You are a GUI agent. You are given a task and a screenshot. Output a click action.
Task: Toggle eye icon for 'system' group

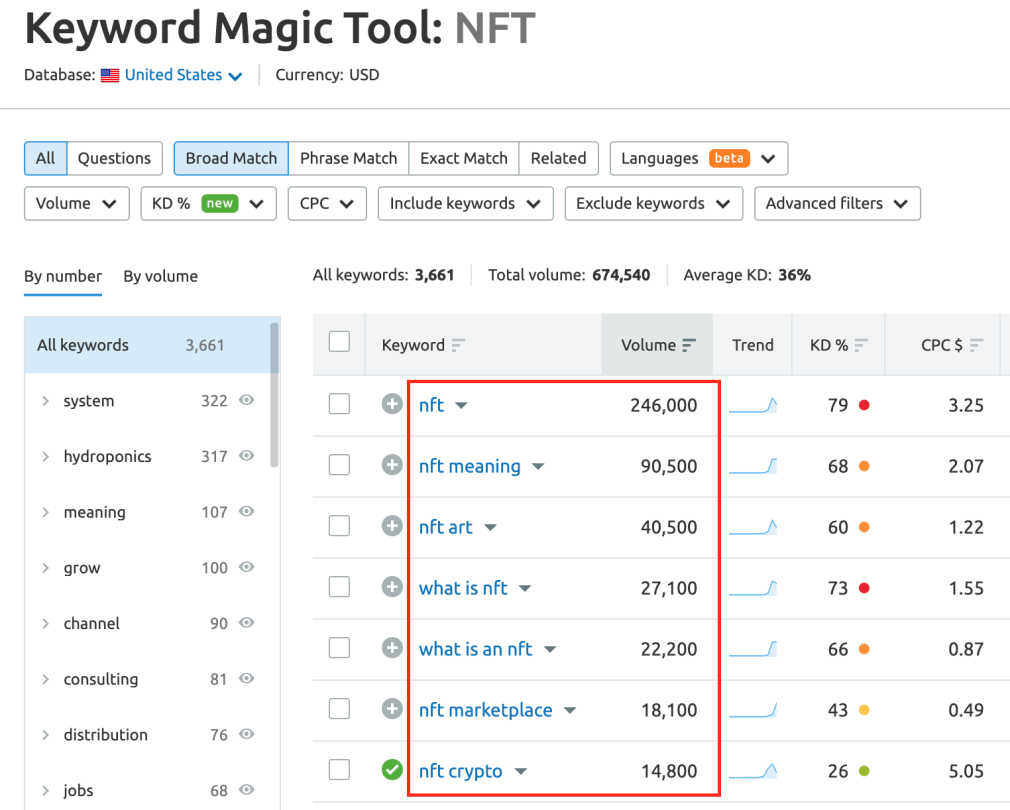247,400
